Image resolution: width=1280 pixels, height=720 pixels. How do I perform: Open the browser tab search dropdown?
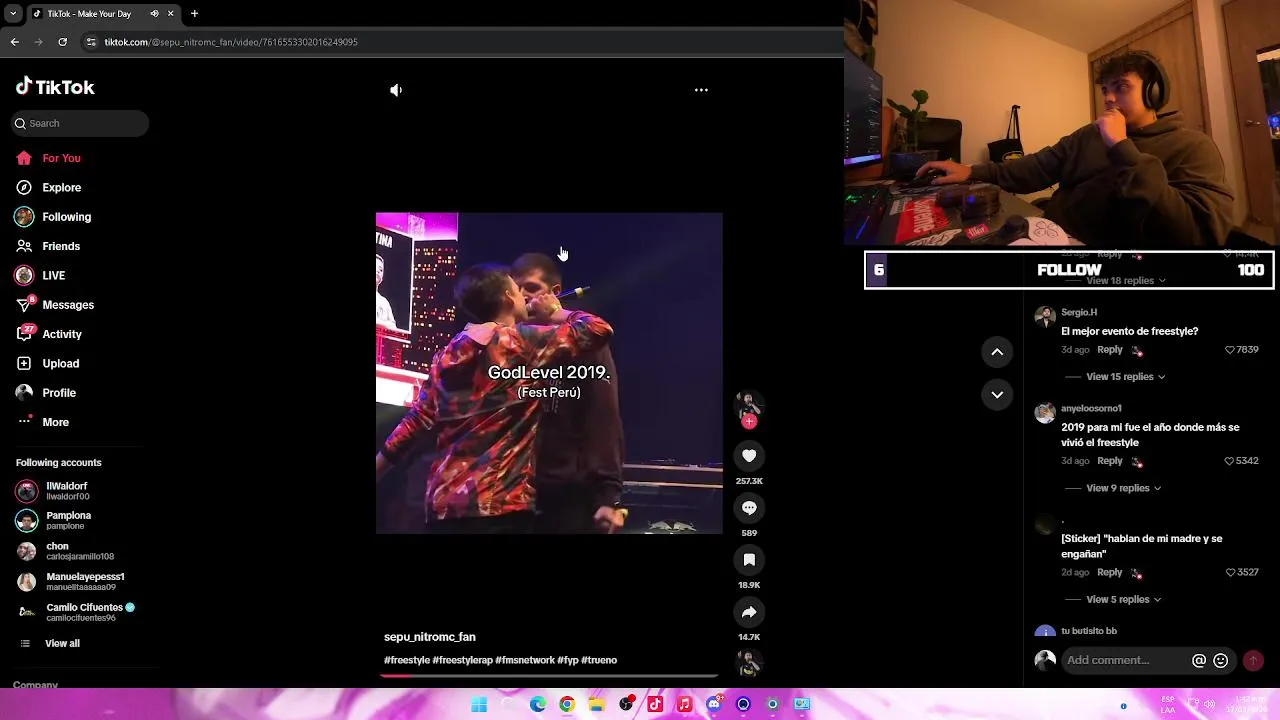[13, 14]
